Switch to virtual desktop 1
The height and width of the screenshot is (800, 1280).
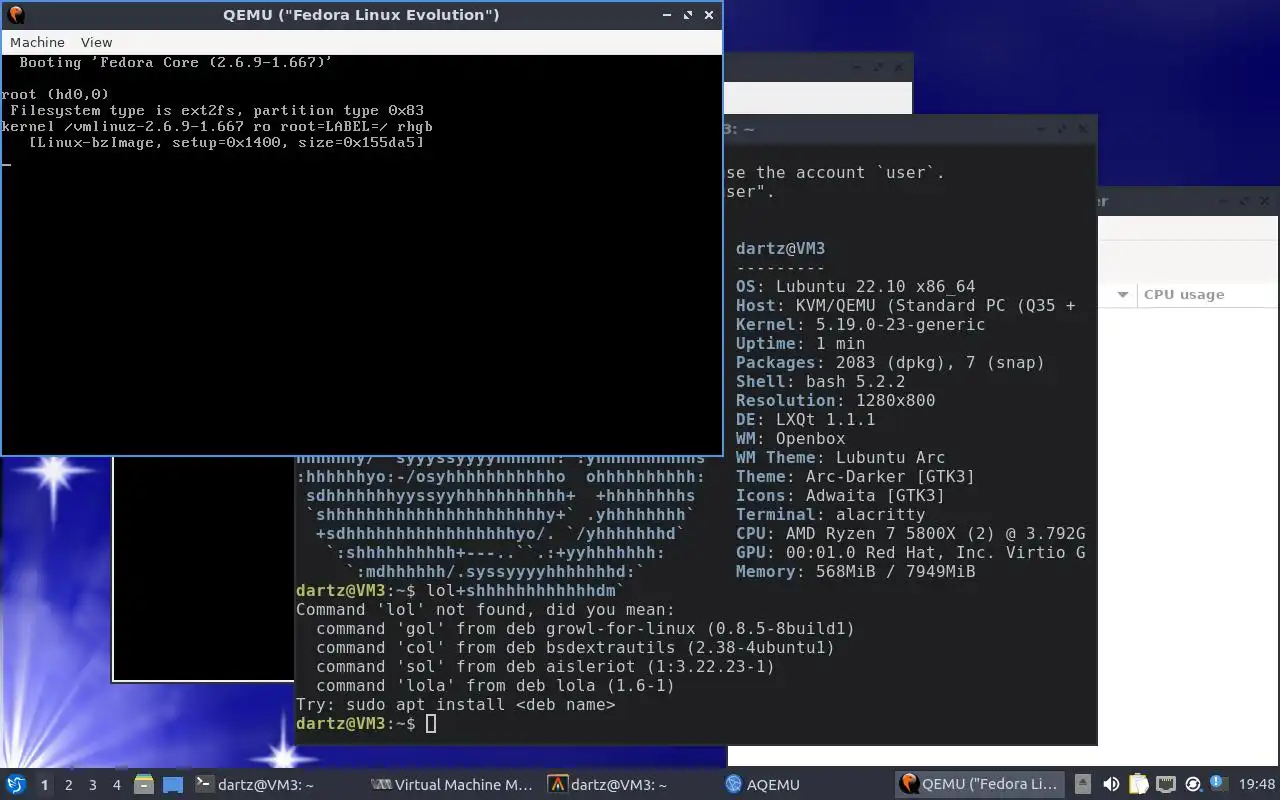click(x=44, y=785)
